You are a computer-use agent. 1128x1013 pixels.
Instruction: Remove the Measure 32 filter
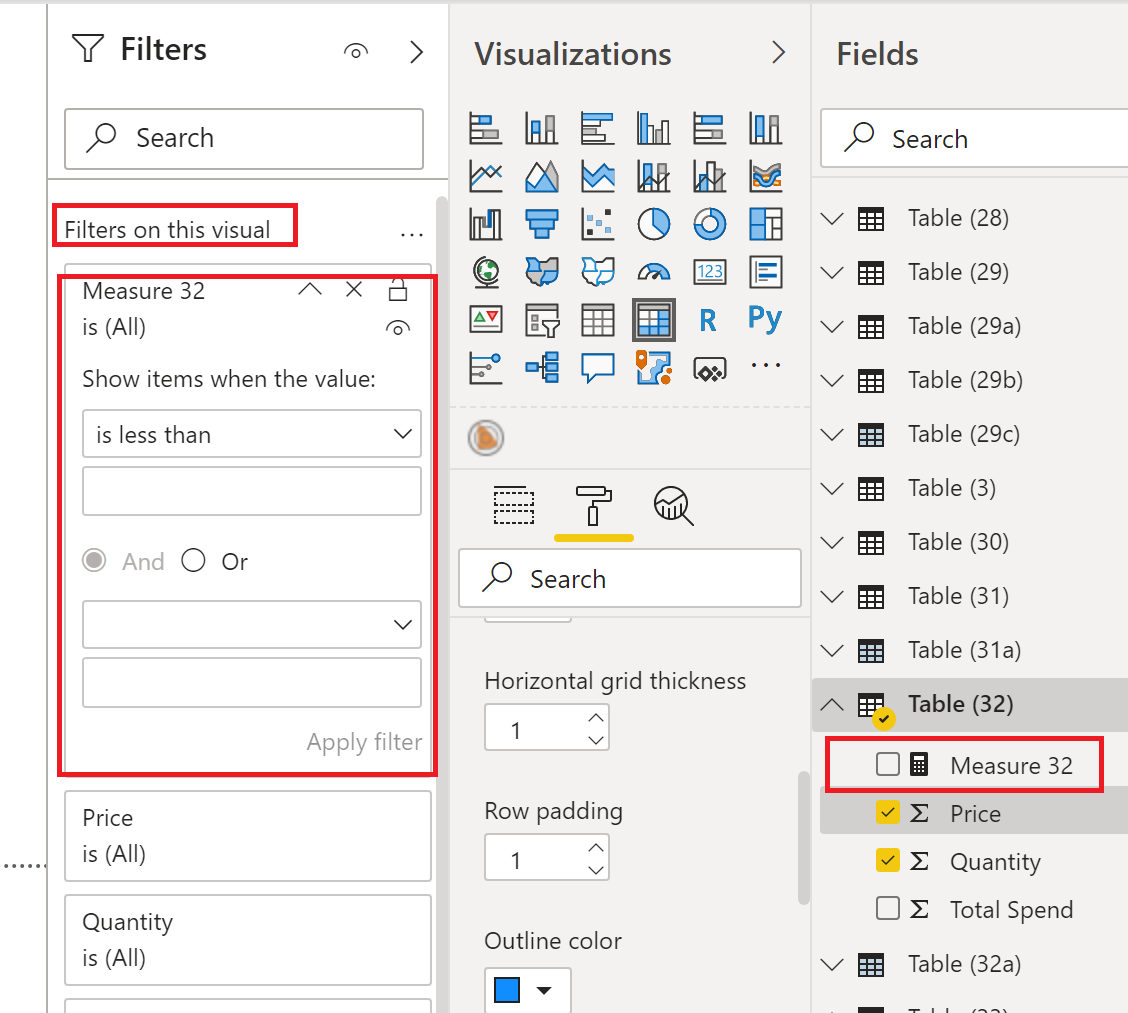pyautogui.click(x=354, y=289)
